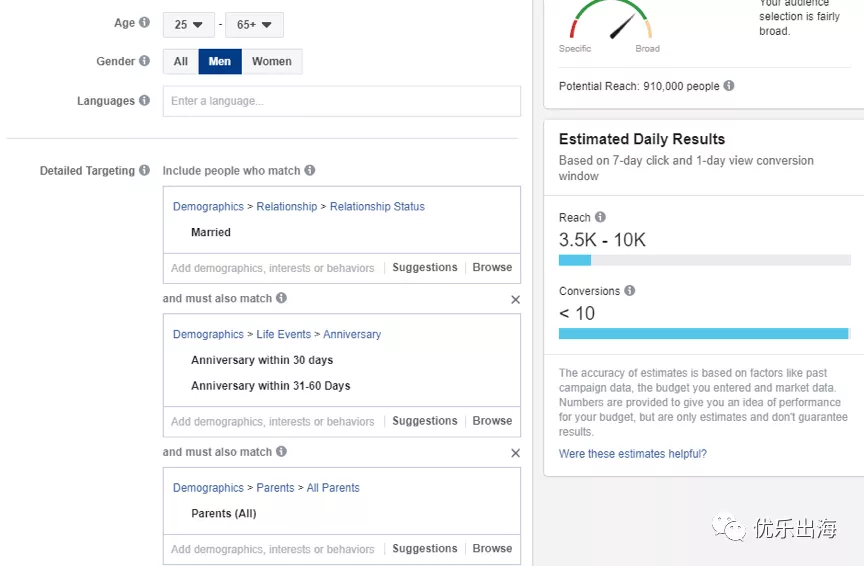Click Suggestions in the Anniversary targeting box
This screenshot has width=864, height=566.
424,422
